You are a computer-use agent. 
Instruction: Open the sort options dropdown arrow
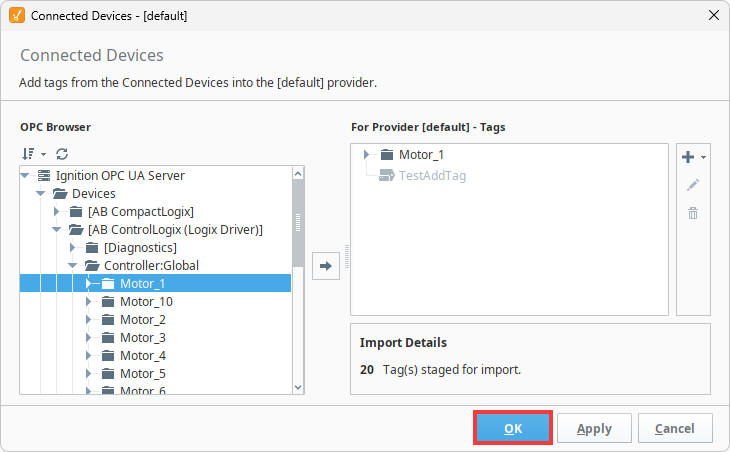coord(43,155)
